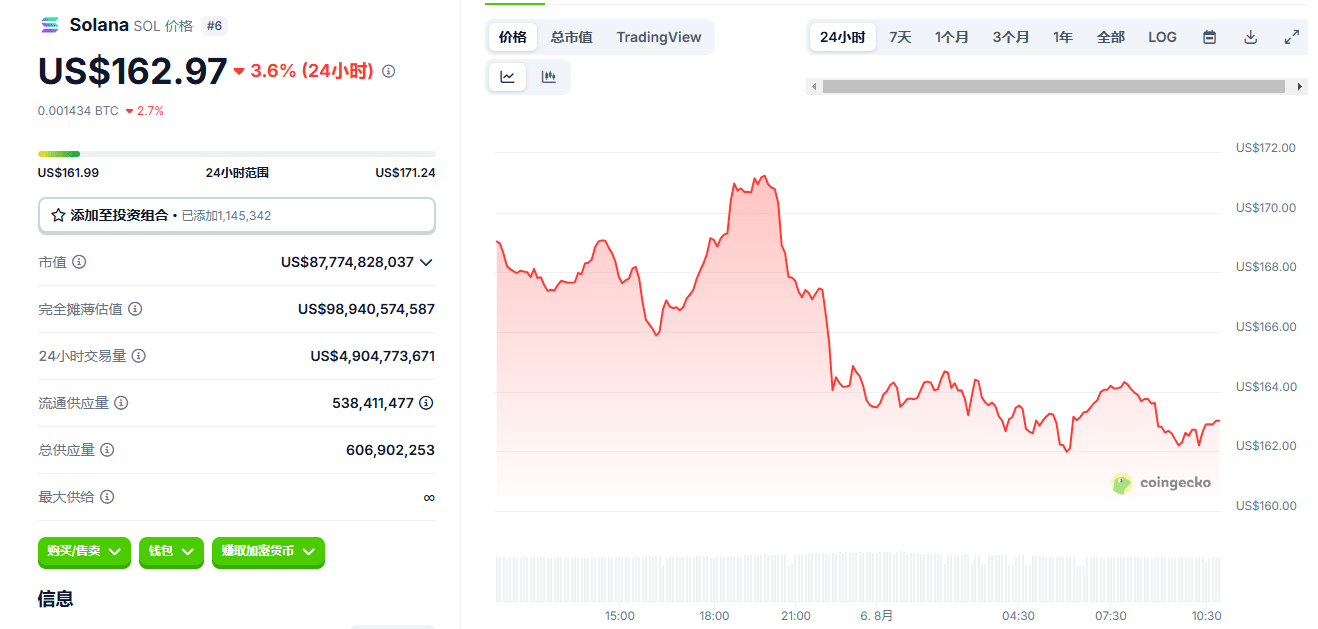Screen dimensions: 1318x629
Task: Show info for 市值 (market cap)
Action: click(x=79, y=262)
